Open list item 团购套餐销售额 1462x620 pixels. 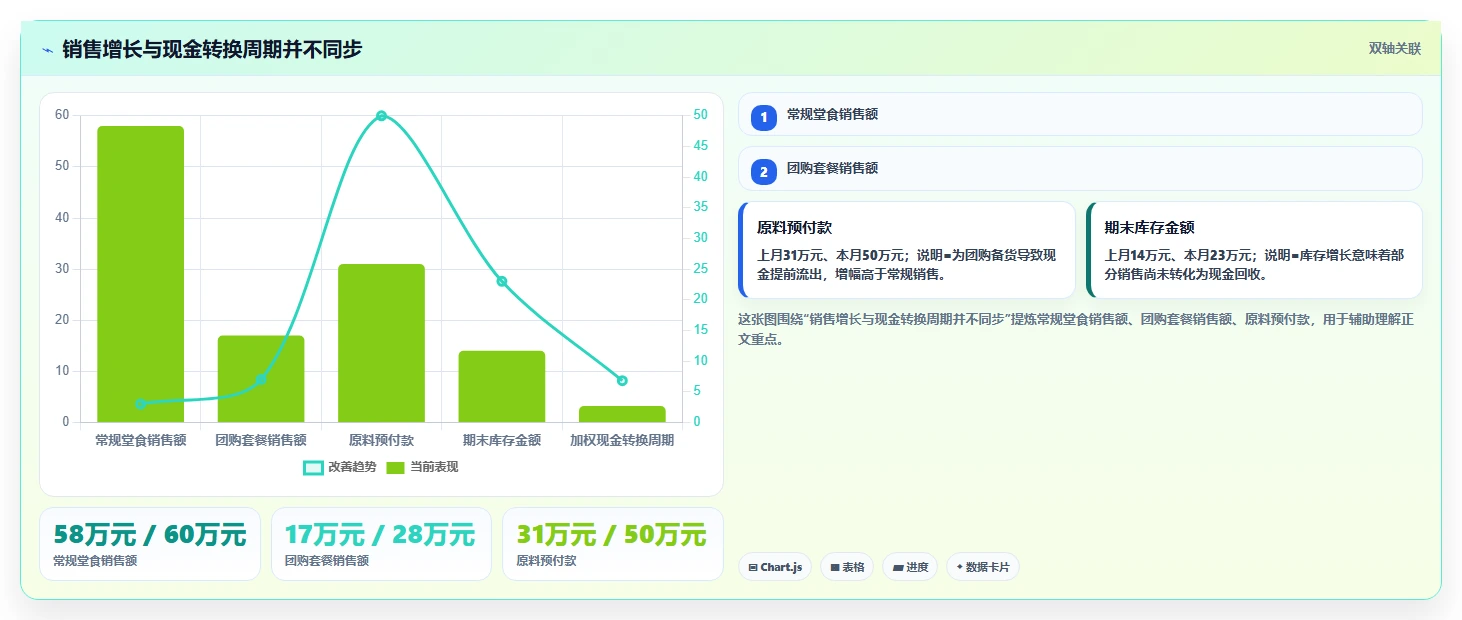tap(1080, 168)
